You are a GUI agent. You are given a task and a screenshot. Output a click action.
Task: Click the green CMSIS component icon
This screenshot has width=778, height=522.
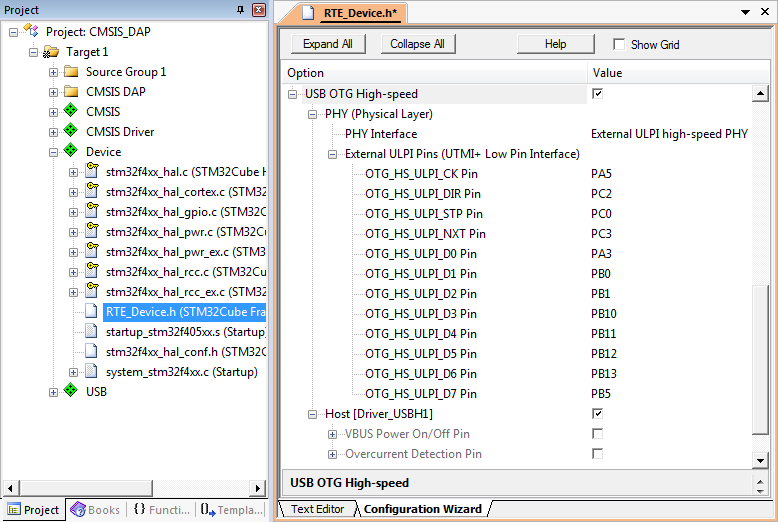pyautogui.click(x=71, y=111)
